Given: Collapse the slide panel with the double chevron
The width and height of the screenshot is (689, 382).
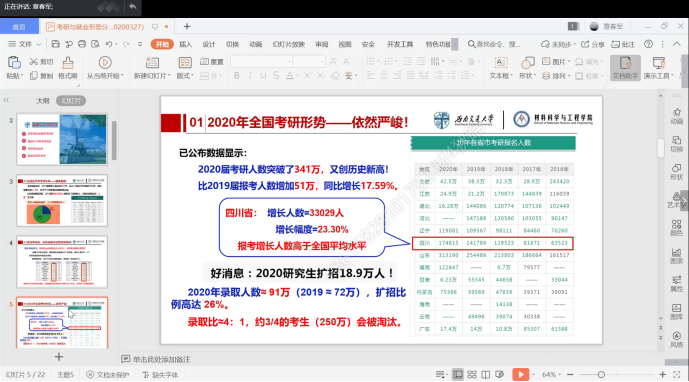Looking at the screenshot, I should point(6,100).
